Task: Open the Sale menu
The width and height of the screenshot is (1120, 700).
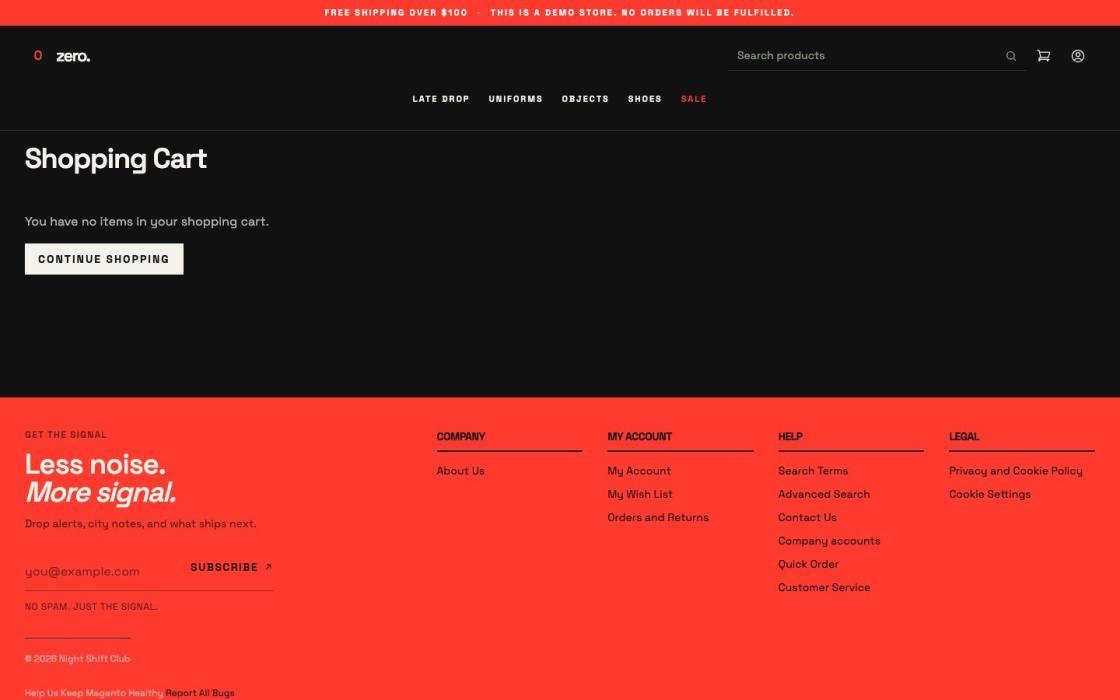Action: tap(694, 99)
